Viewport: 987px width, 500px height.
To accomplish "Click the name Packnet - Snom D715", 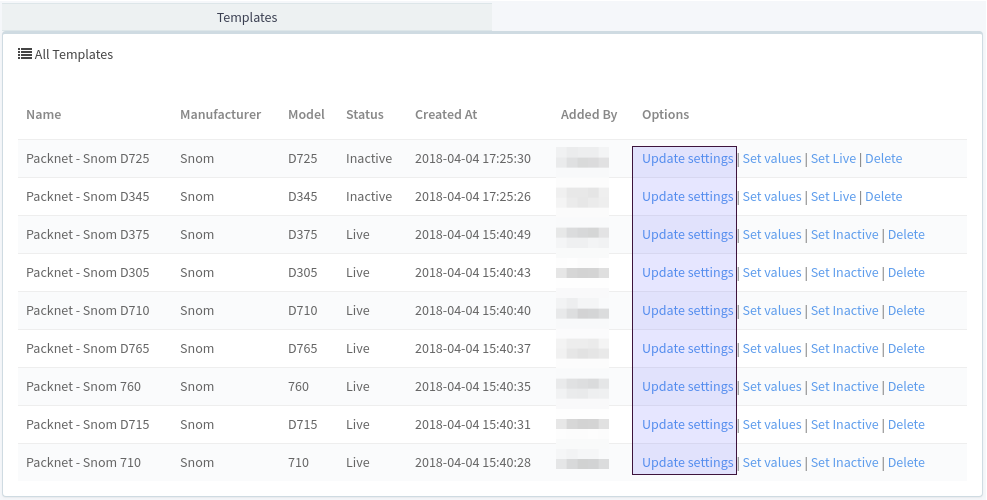I will (x=87, y=424).
